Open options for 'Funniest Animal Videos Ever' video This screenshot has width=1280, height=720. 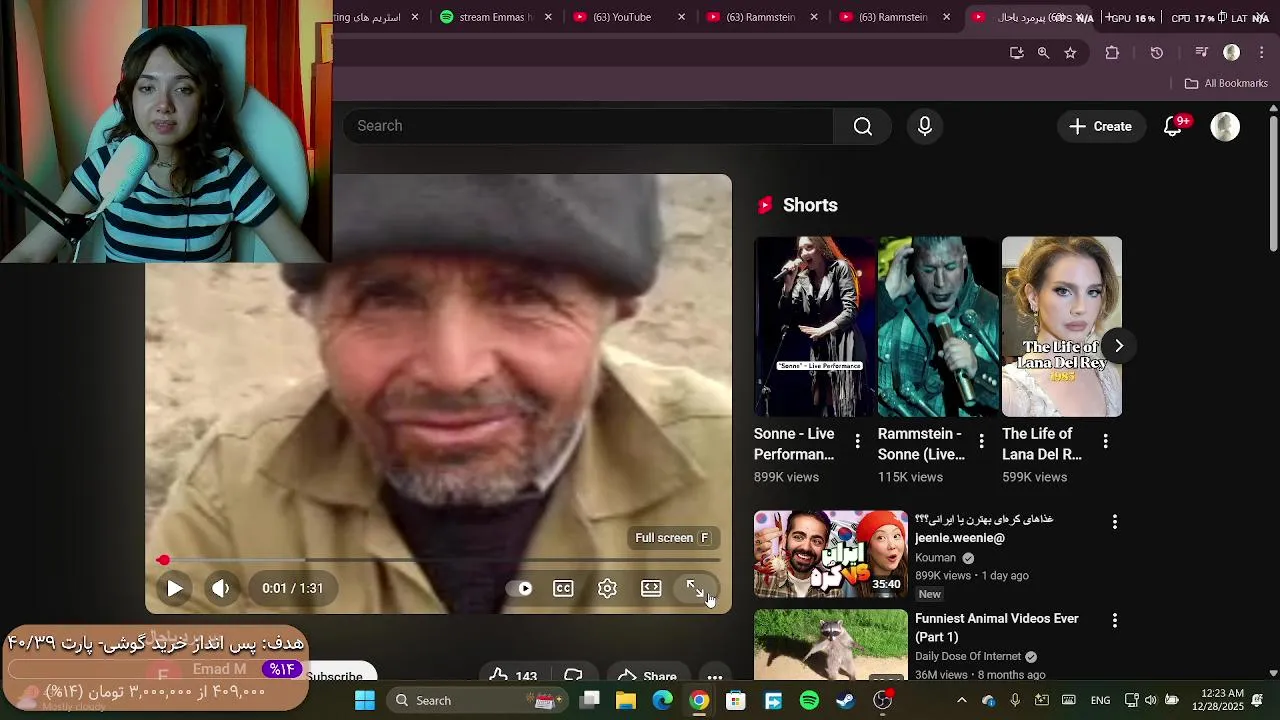[1115, 621]
